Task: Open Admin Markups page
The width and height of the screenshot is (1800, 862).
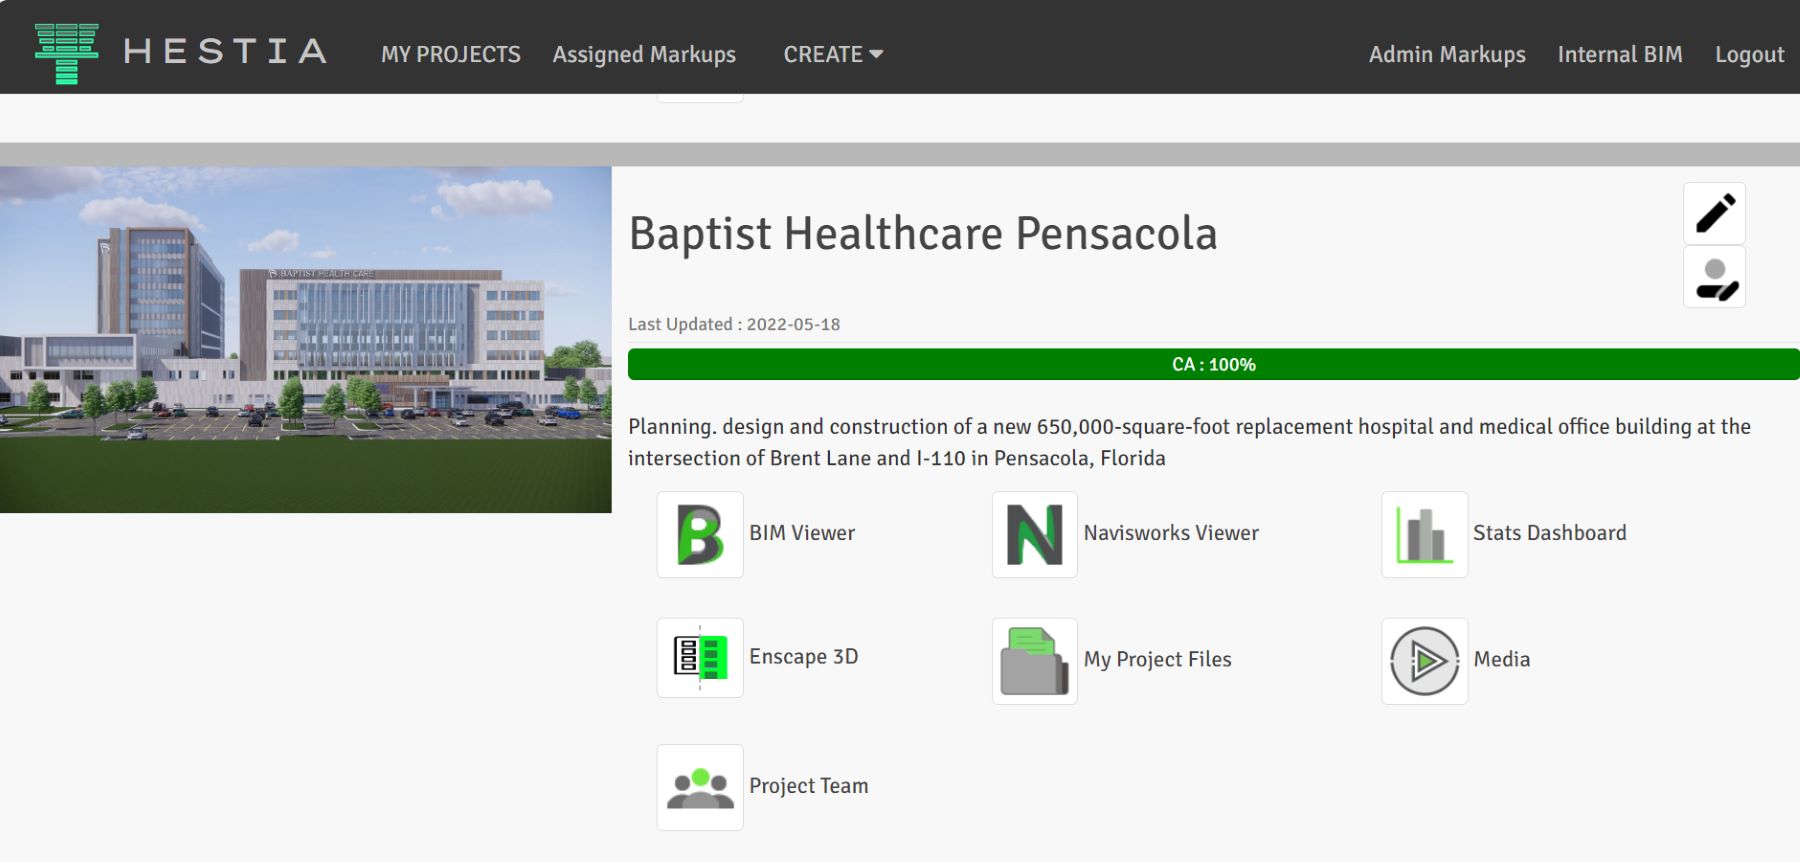Action: click(1447, 54)
